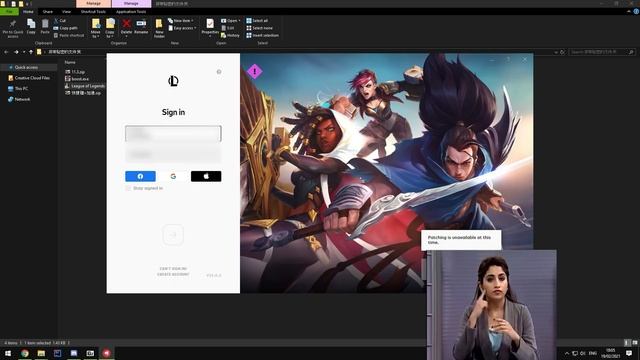Click the up-one-level arrow
Screen dimensions: 640x360
(x=31, y=52)
